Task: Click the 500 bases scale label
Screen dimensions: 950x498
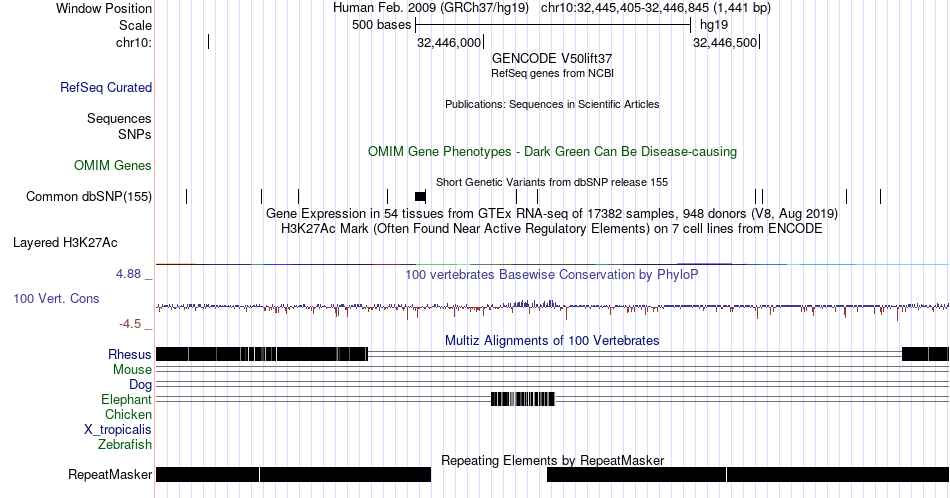Action: tap(382, 25)
